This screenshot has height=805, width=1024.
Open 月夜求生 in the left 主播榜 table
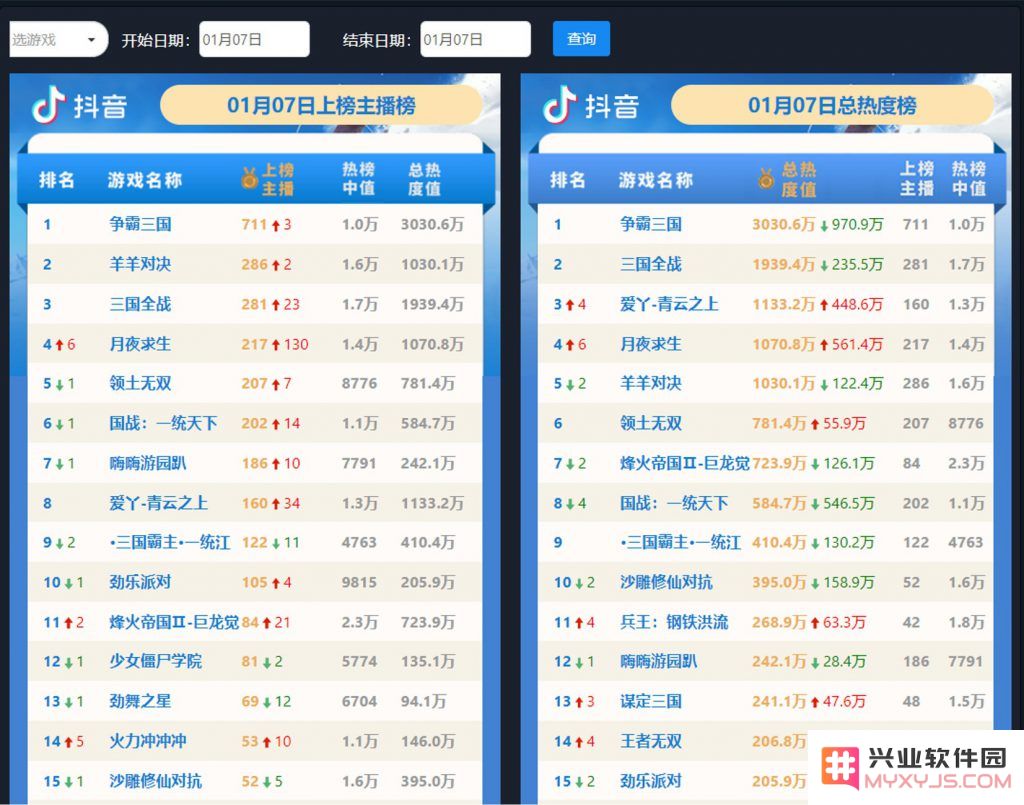click(x=140, y=344)
